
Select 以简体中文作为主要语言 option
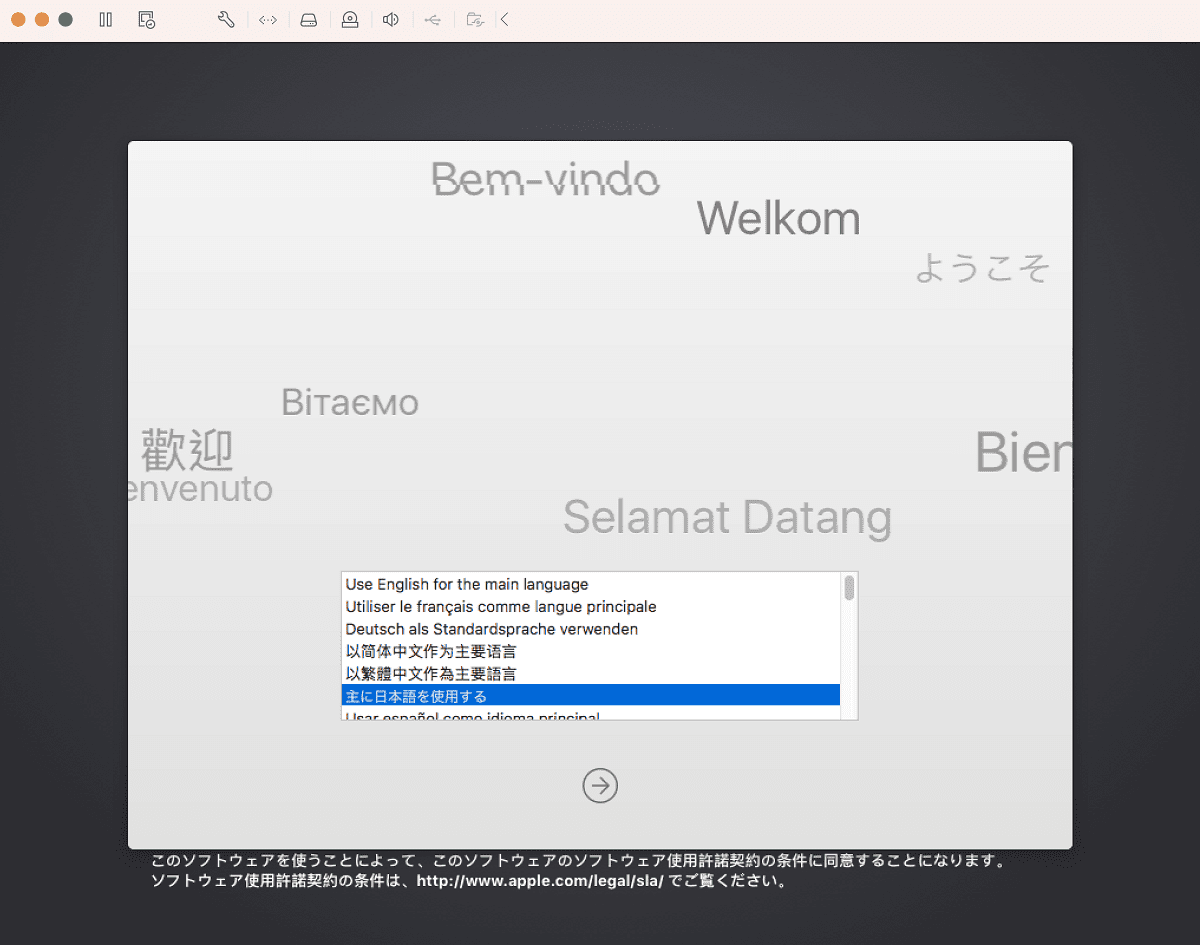tap(591, 651)
